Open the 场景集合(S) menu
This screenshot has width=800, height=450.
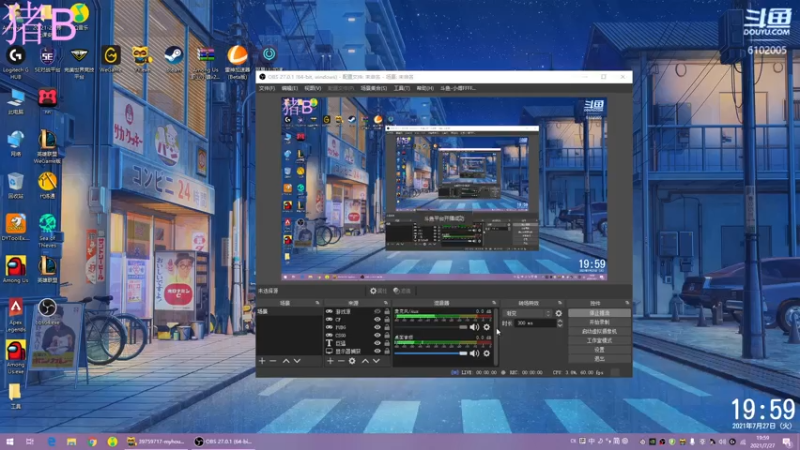(x=374, y=88)
